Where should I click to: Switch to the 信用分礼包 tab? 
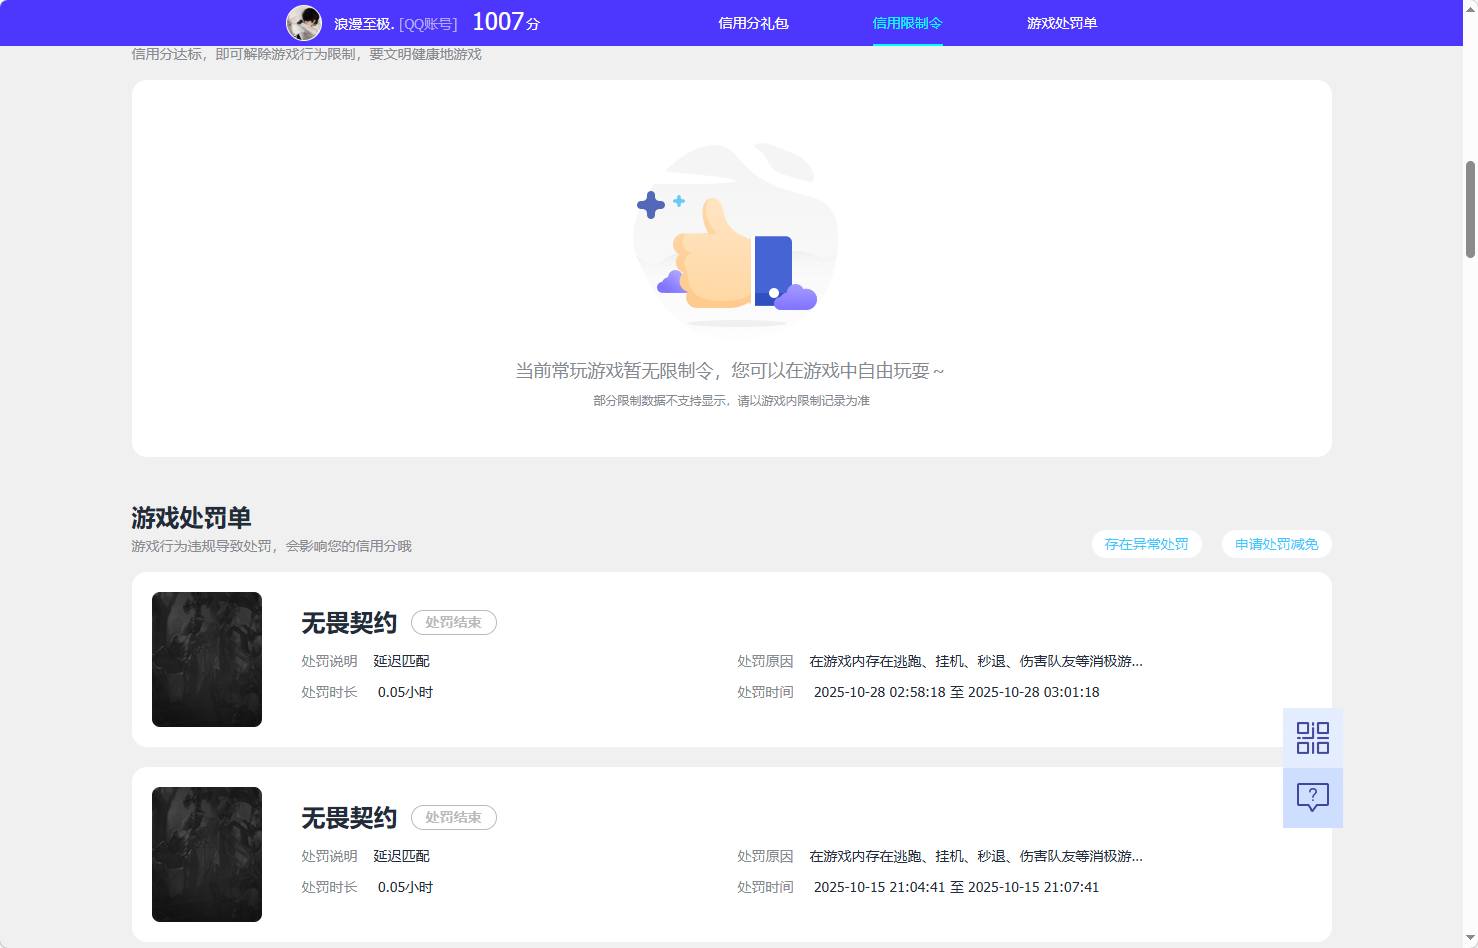point(752,22)
